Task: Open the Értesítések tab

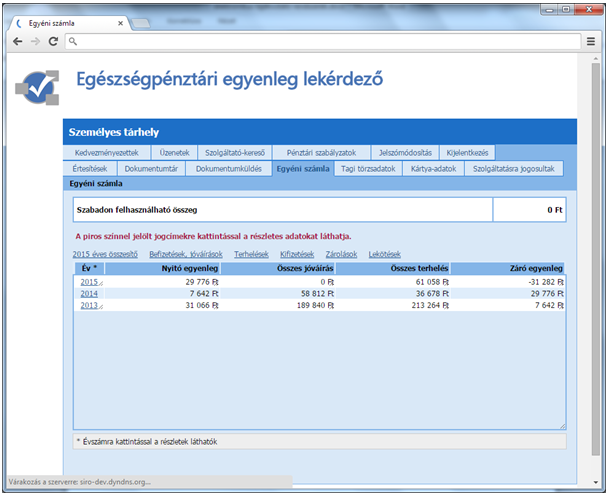Action: (x=90, y=169)
